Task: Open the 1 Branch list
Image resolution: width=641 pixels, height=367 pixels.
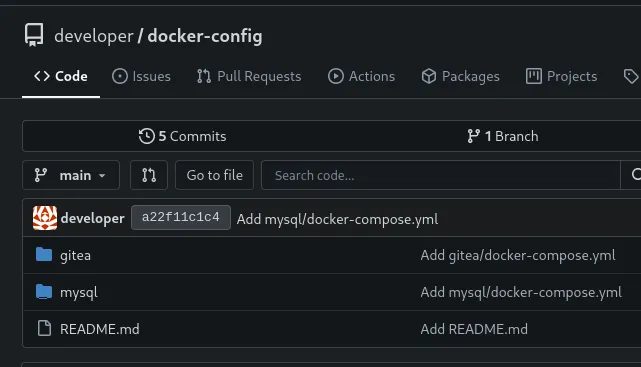Action: (503, 136)
